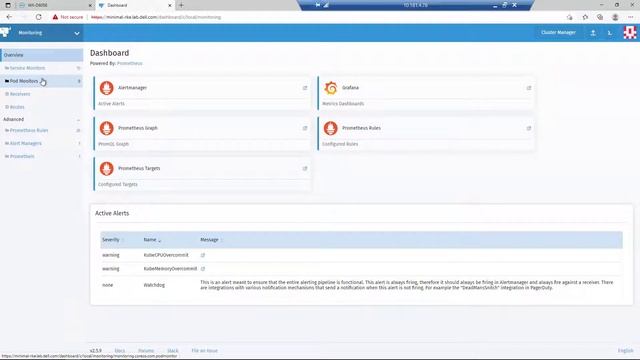Open Pod Monitors in sidebar
The image size is (640, 360).
click(42, 81)
